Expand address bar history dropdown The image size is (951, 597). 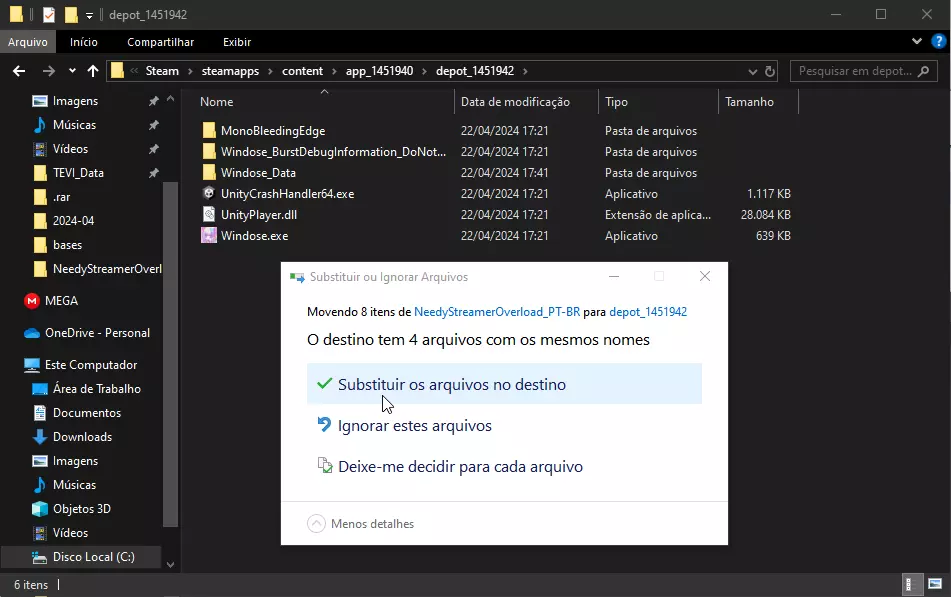(753, 72)
